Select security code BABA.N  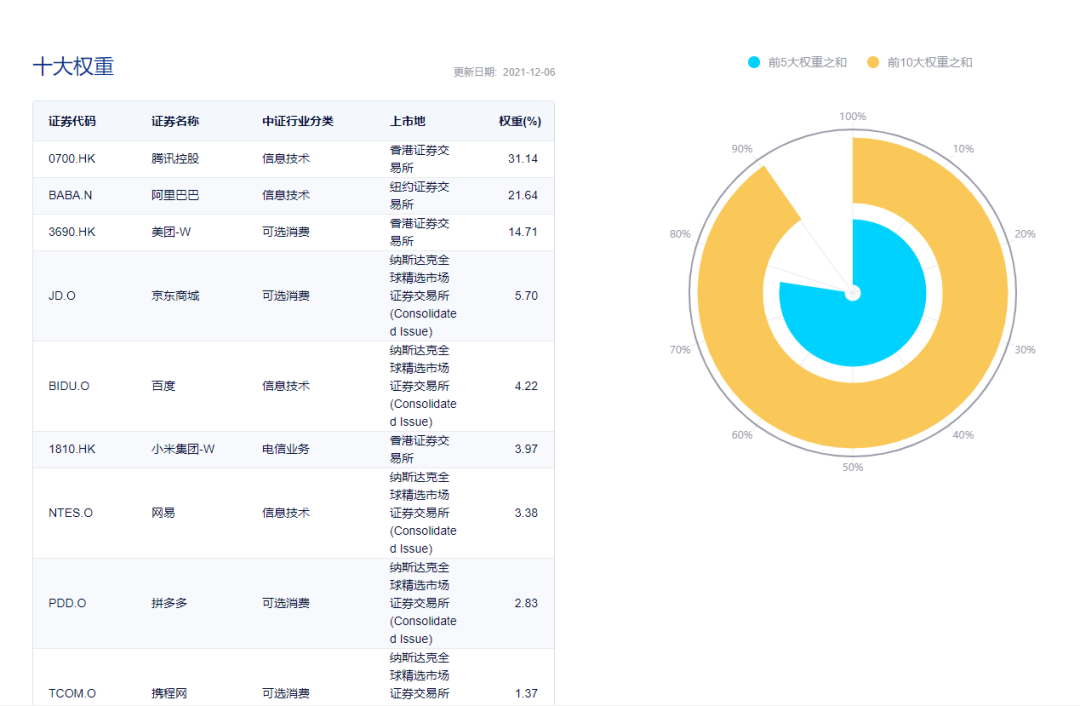(70, 196)
